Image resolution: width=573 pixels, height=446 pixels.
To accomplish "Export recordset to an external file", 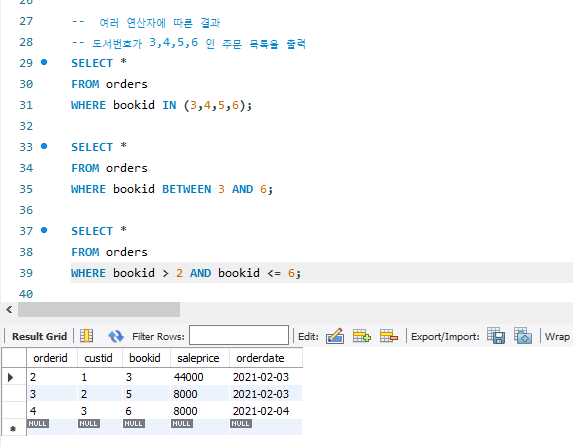I will tap(496, 336).
